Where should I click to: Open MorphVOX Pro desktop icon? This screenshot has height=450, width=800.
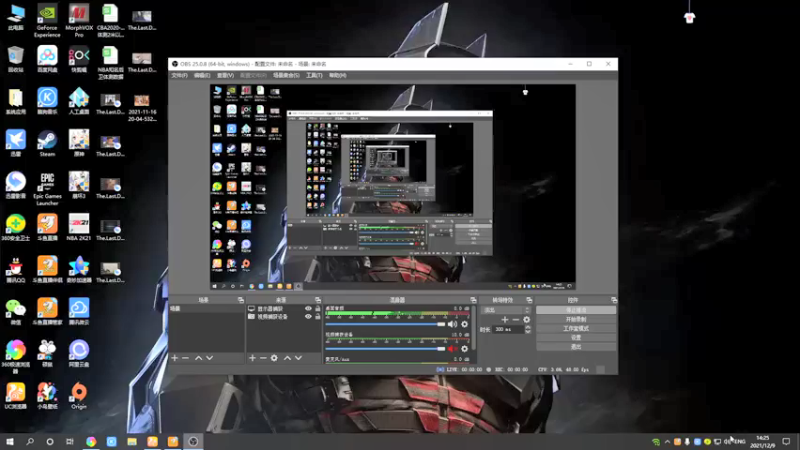79,21
